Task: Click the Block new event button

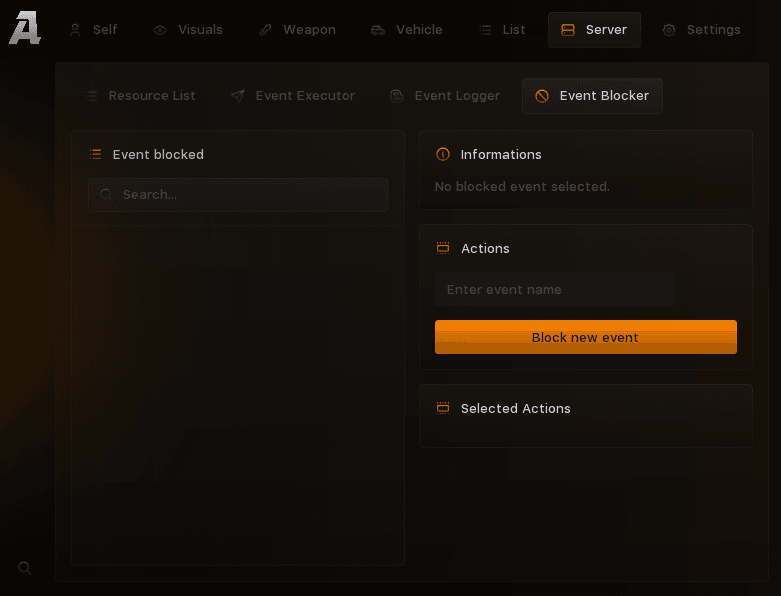Action: tap(586, 337)
